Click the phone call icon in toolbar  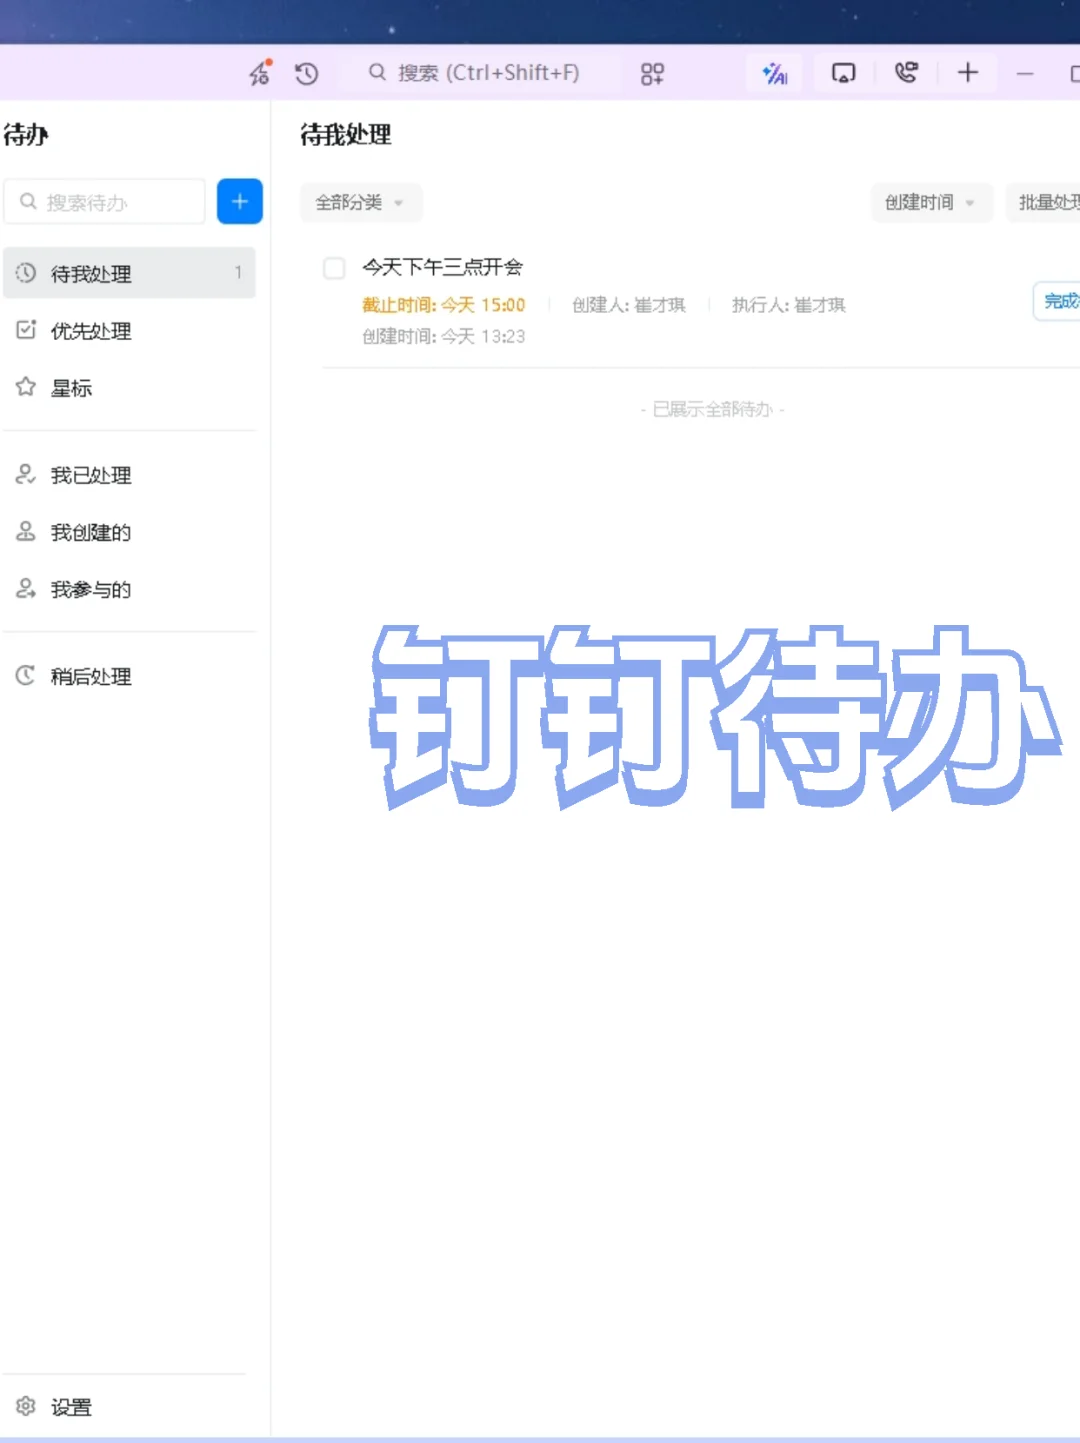(x=906, y=72)
